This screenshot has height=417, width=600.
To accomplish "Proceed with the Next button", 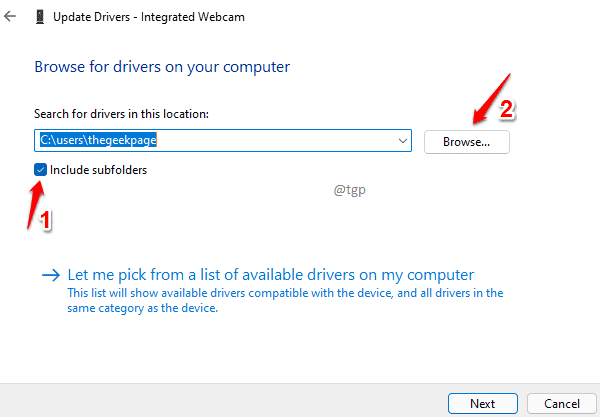I will (x=483, y=404).
